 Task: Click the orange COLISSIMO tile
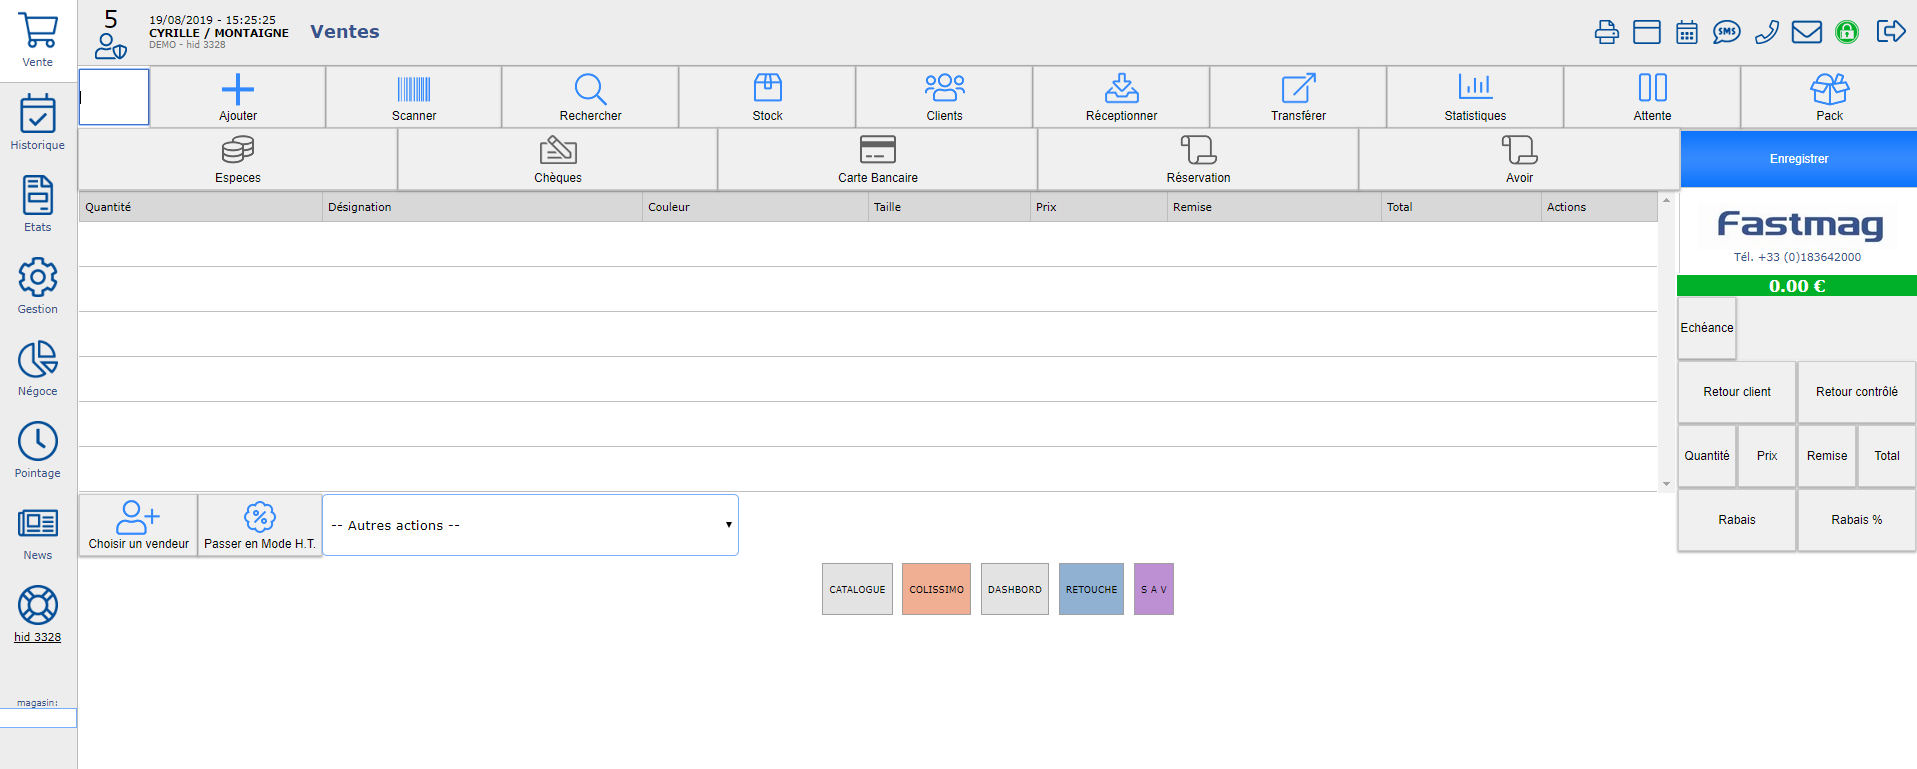[x=936, y=589]
